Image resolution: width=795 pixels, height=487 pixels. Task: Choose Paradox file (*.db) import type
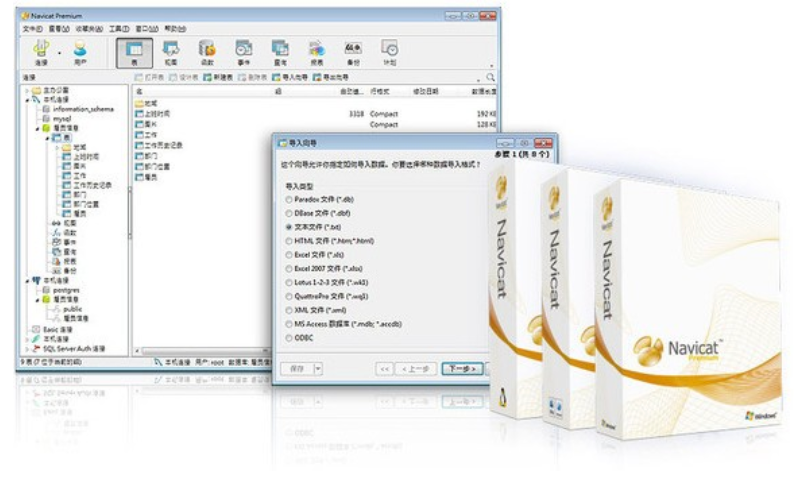coord(320,200)
